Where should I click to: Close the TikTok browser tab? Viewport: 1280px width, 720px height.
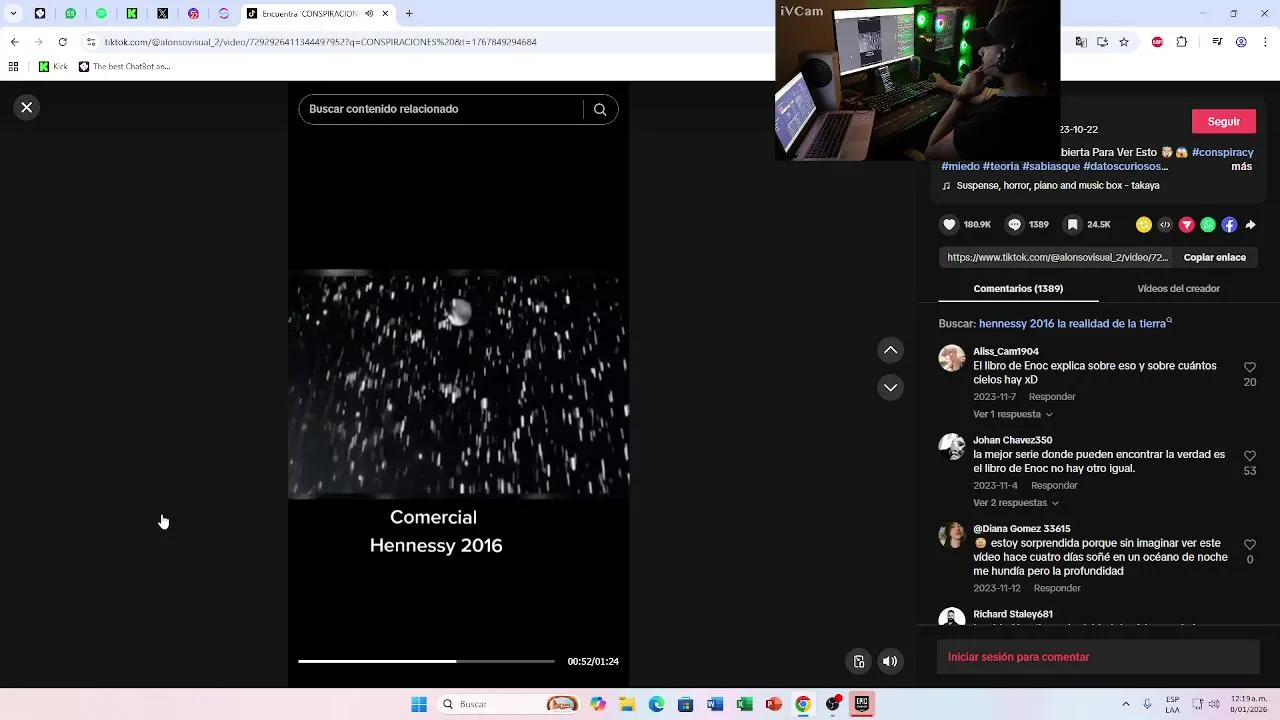(x=385, y=14)
